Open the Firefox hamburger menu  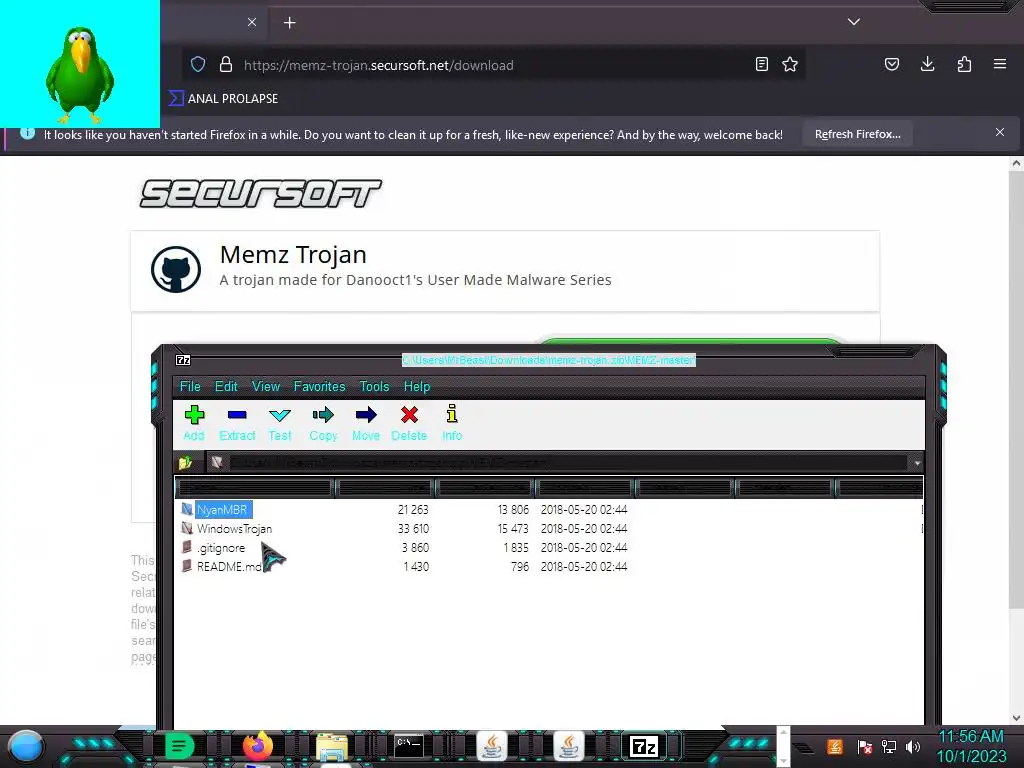(1000, 64)
